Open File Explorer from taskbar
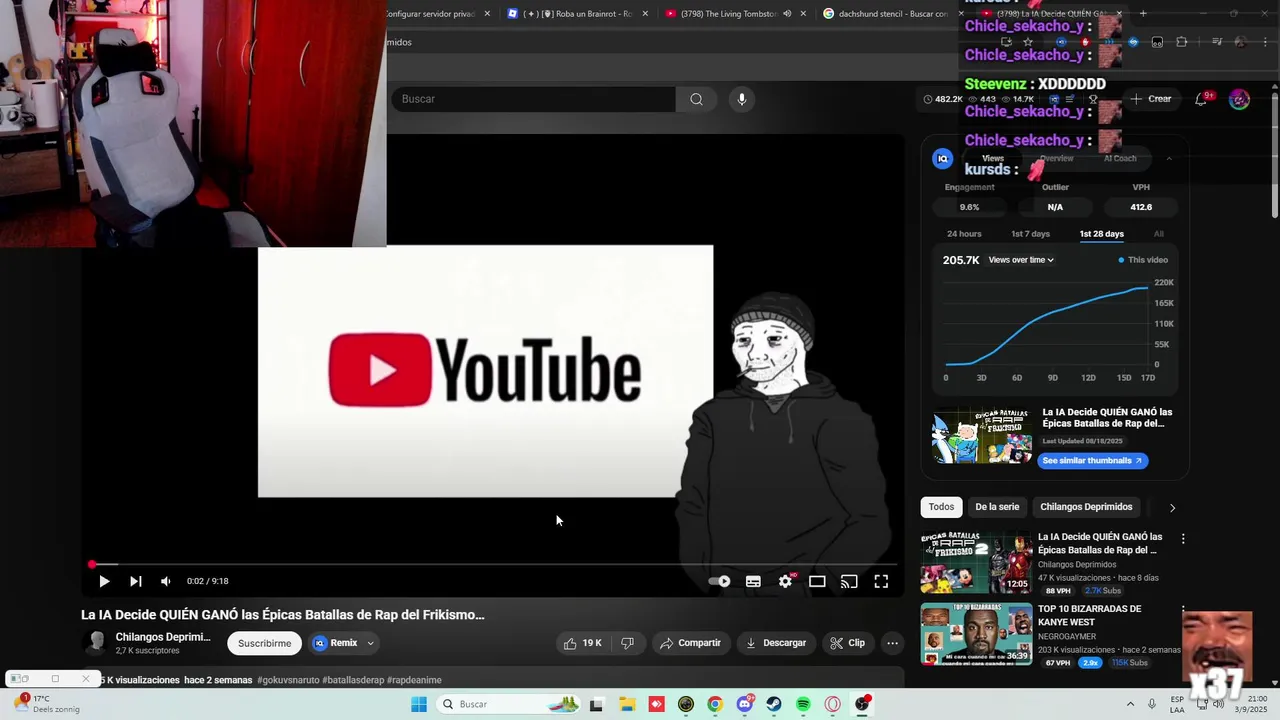Screen dimensions: 1280x720 click(x=626, y=704)
